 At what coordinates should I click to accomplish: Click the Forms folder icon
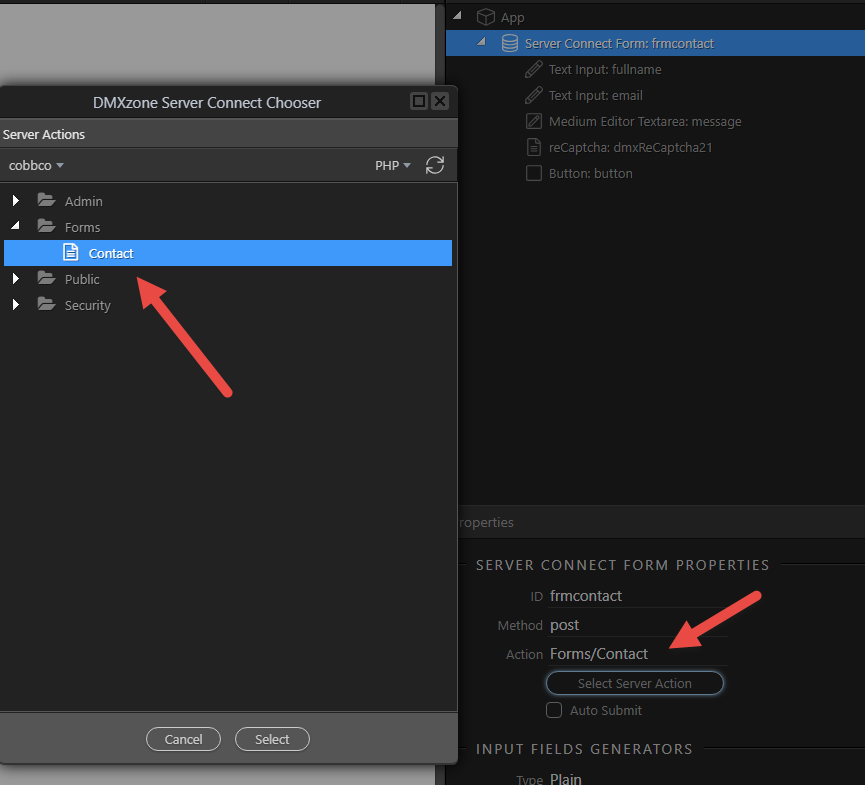pos(46,226)
